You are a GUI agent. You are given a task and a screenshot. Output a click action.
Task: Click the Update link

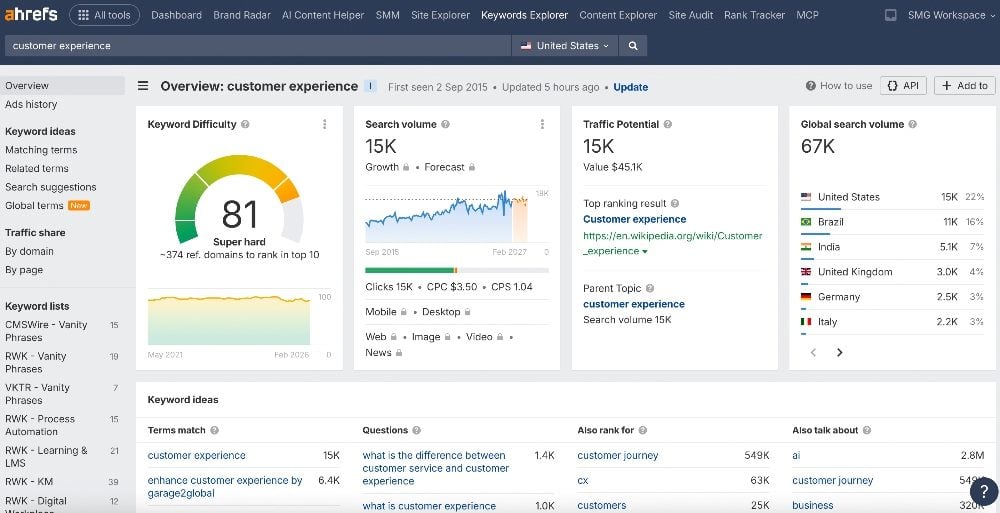click(630, 87)
